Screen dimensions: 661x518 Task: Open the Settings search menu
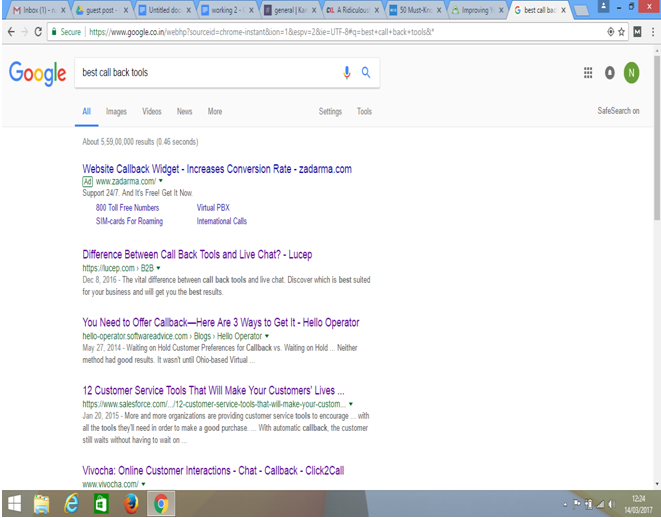click(330, 112)
